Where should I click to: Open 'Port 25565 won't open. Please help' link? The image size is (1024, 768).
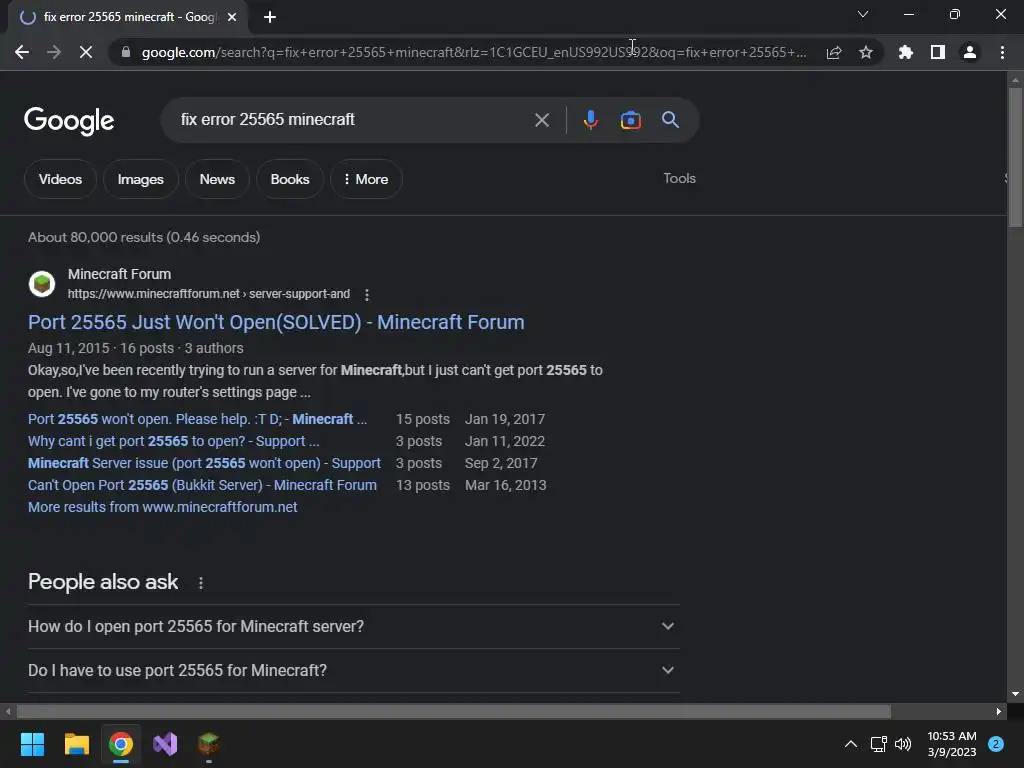[x=197, y=419]
